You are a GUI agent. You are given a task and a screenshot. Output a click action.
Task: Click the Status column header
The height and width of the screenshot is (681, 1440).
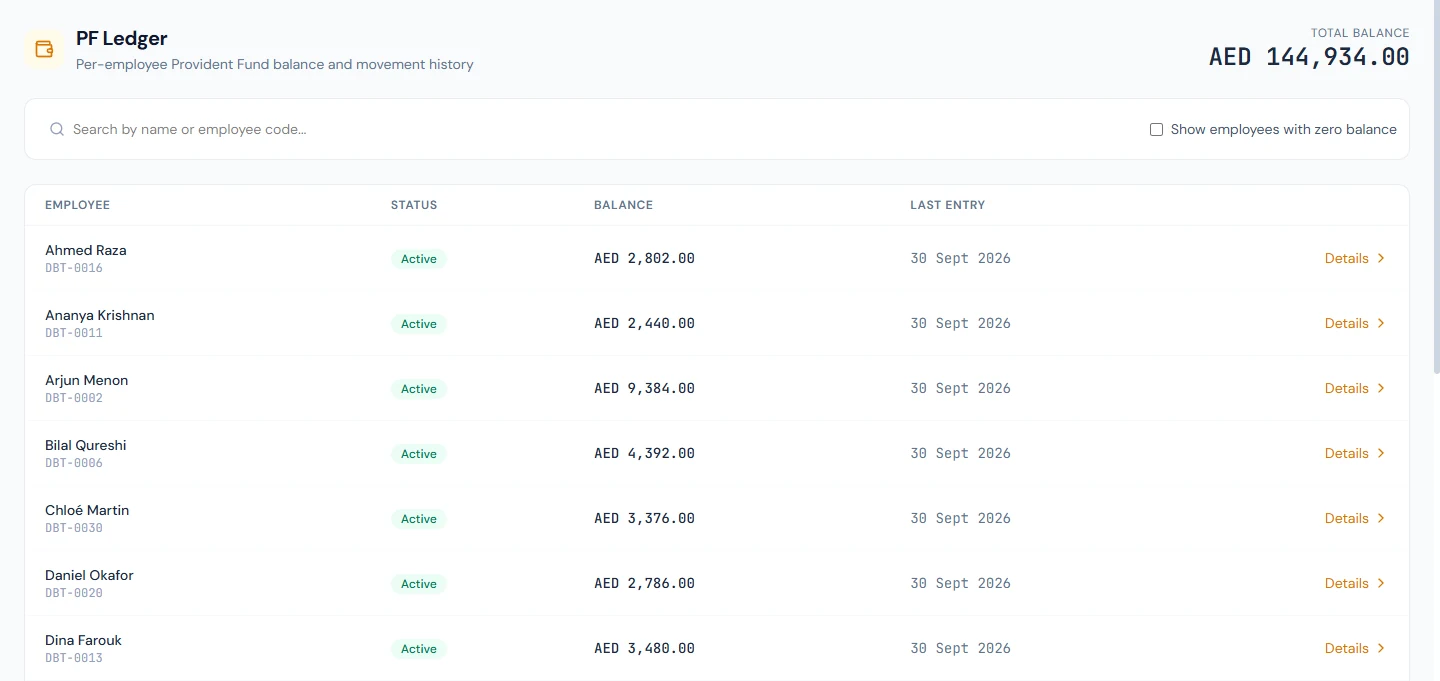coord(414,205)
